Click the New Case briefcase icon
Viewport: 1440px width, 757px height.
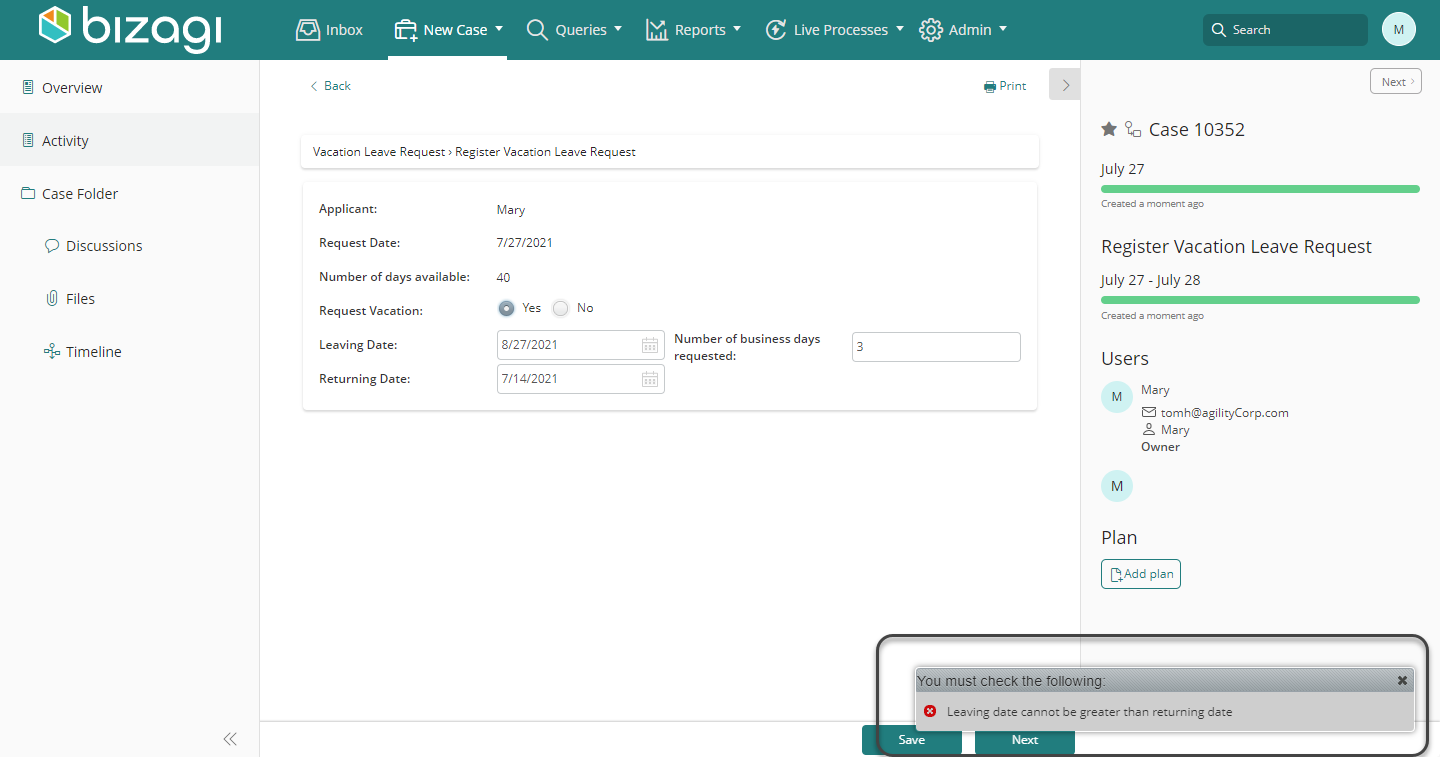pos(406,30)
